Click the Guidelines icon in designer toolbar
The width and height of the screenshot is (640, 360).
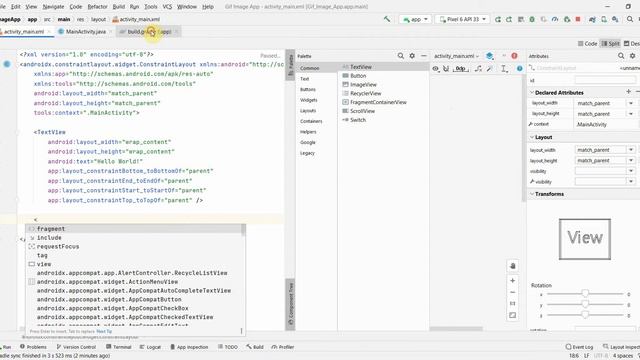pos(504,69)
